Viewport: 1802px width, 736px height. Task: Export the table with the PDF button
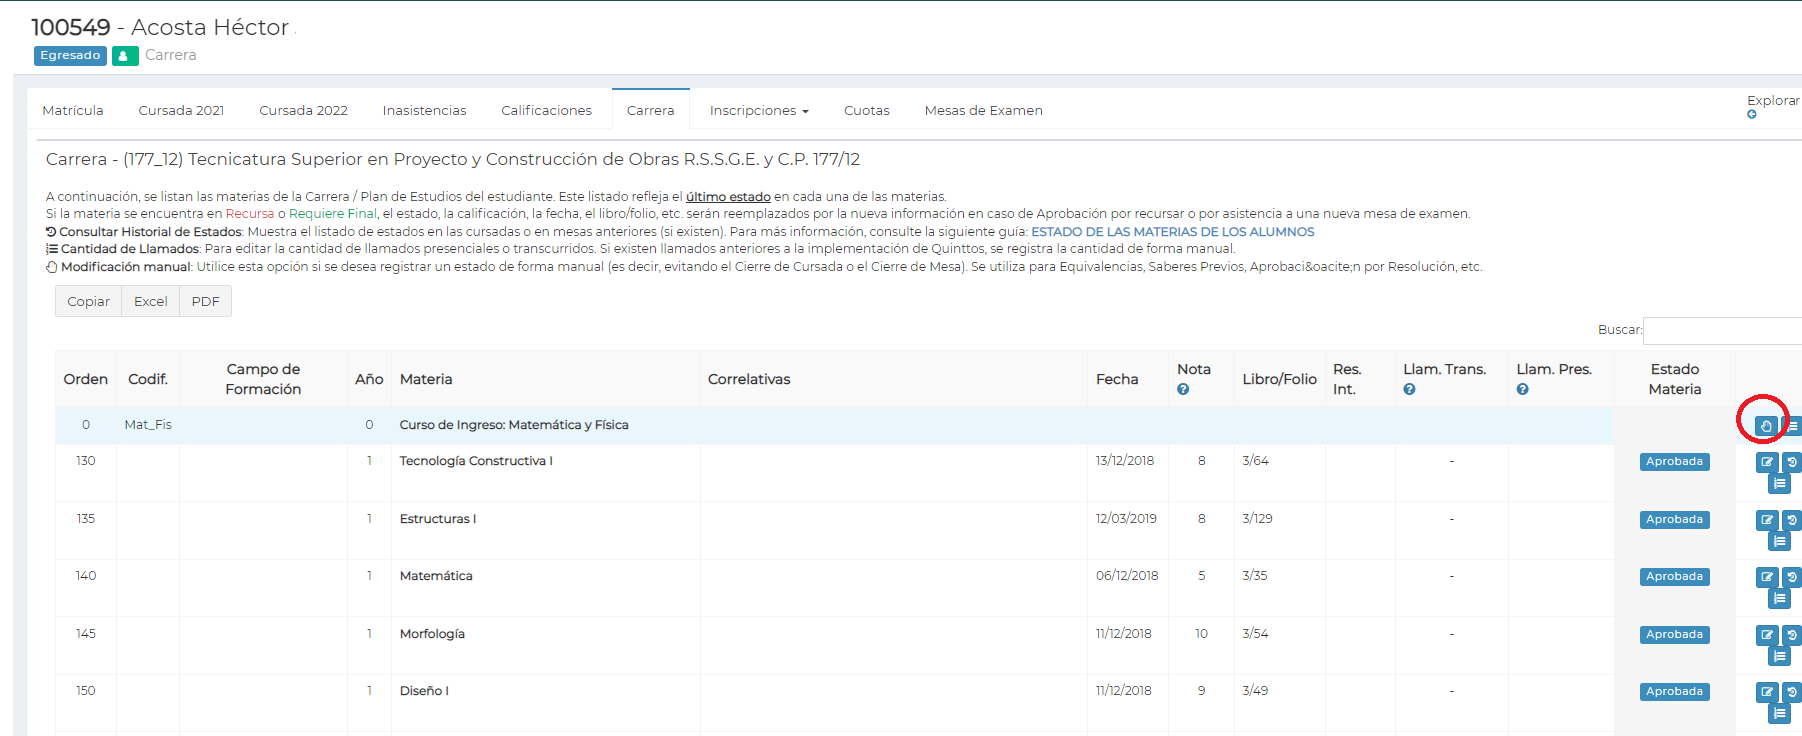[x=206, y=301]
